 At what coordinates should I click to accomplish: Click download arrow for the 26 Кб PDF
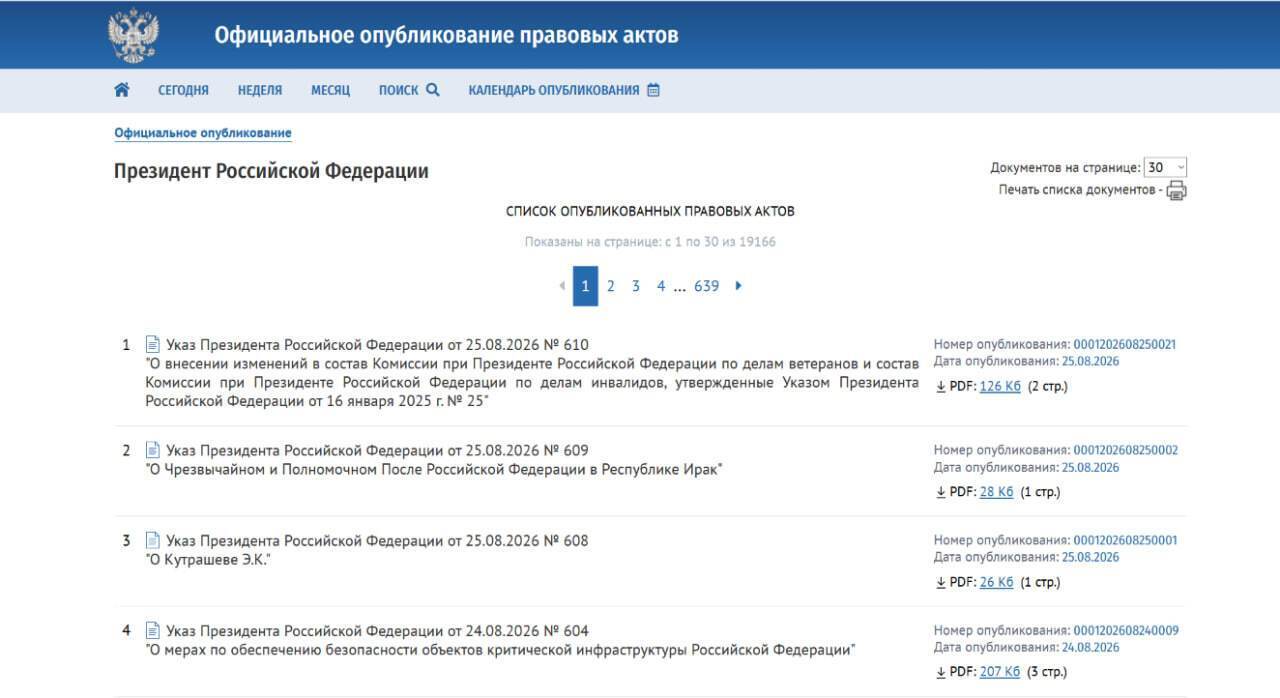[x=940, y=582]
